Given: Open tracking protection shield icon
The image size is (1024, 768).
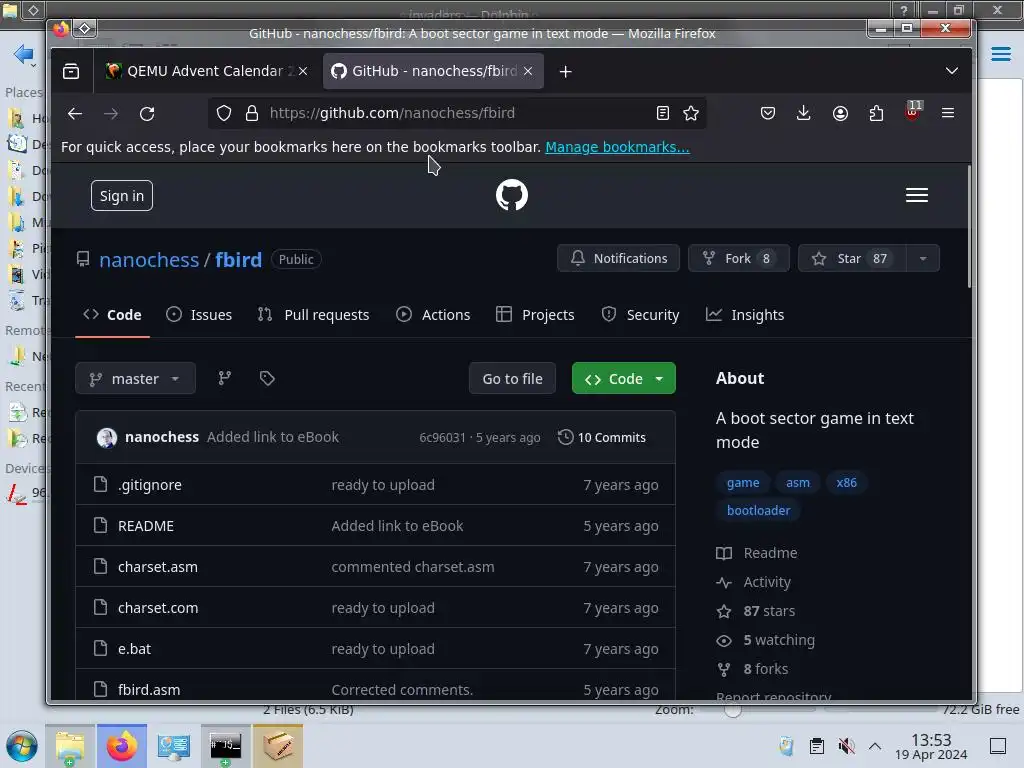Looking at the screenshot, I should point(224,114).
